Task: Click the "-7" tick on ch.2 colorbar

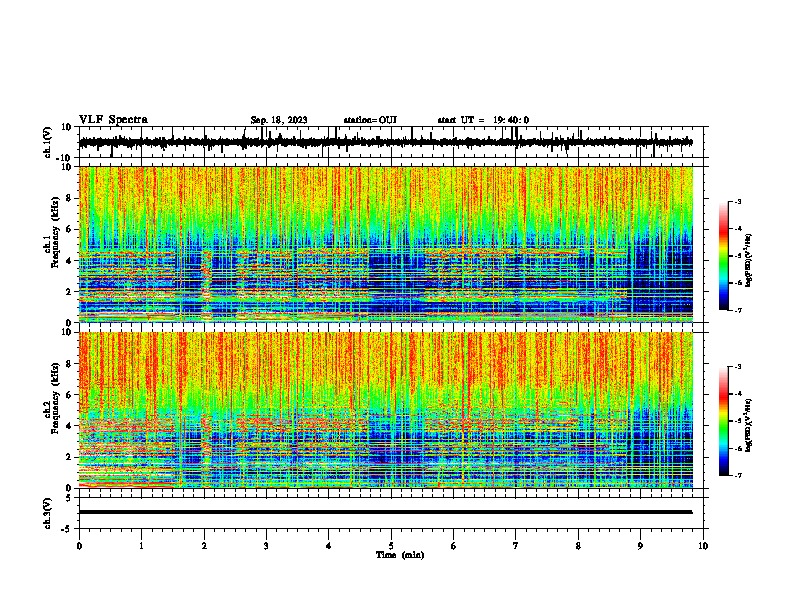Action: coord(738,475)
